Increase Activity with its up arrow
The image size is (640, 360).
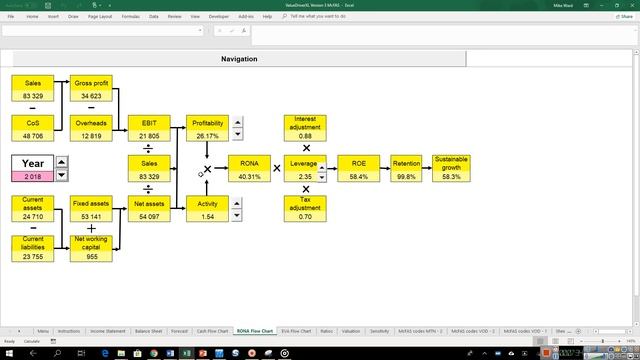click(x=237, y=203)
